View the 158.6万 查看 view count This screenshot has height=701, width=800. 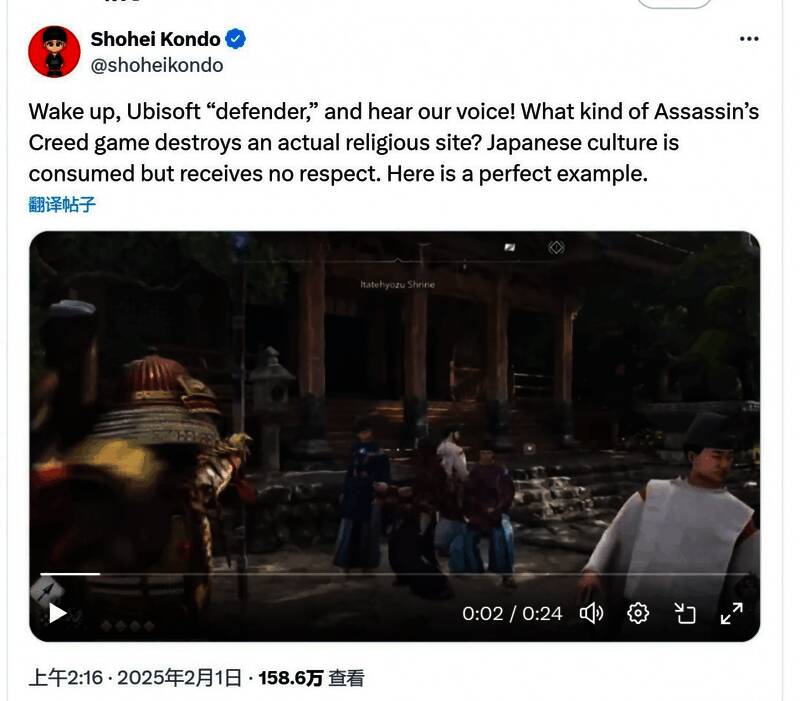311,678
